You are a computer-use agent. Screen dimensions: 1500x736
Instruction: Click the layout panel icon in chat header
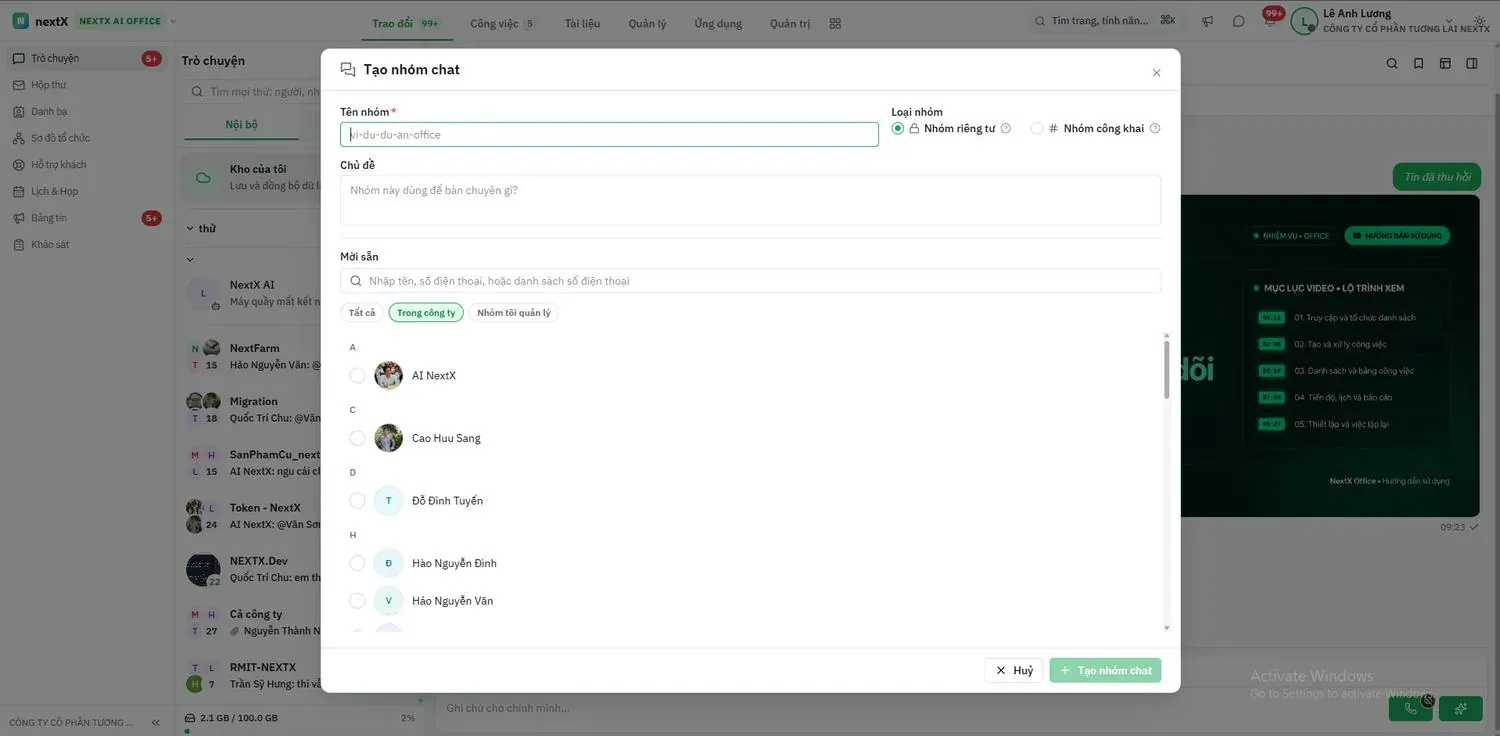tap(1445, 63)
